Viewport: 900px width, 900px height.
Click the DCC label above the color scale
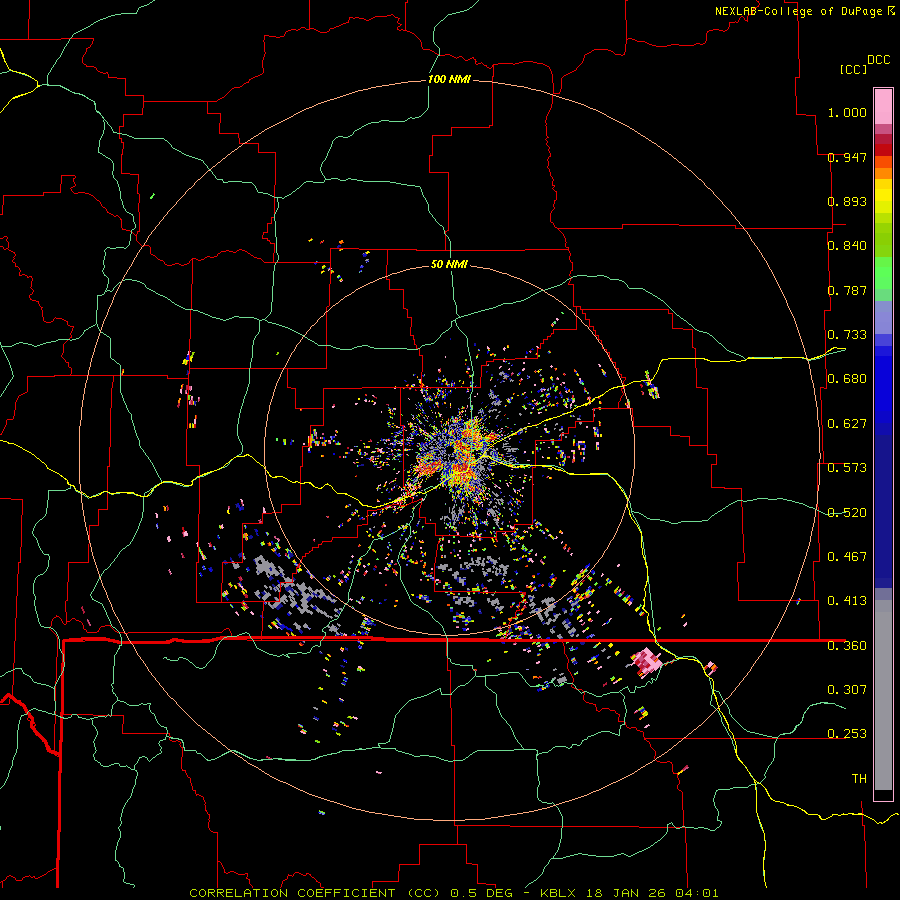click(x=878, y=60)
